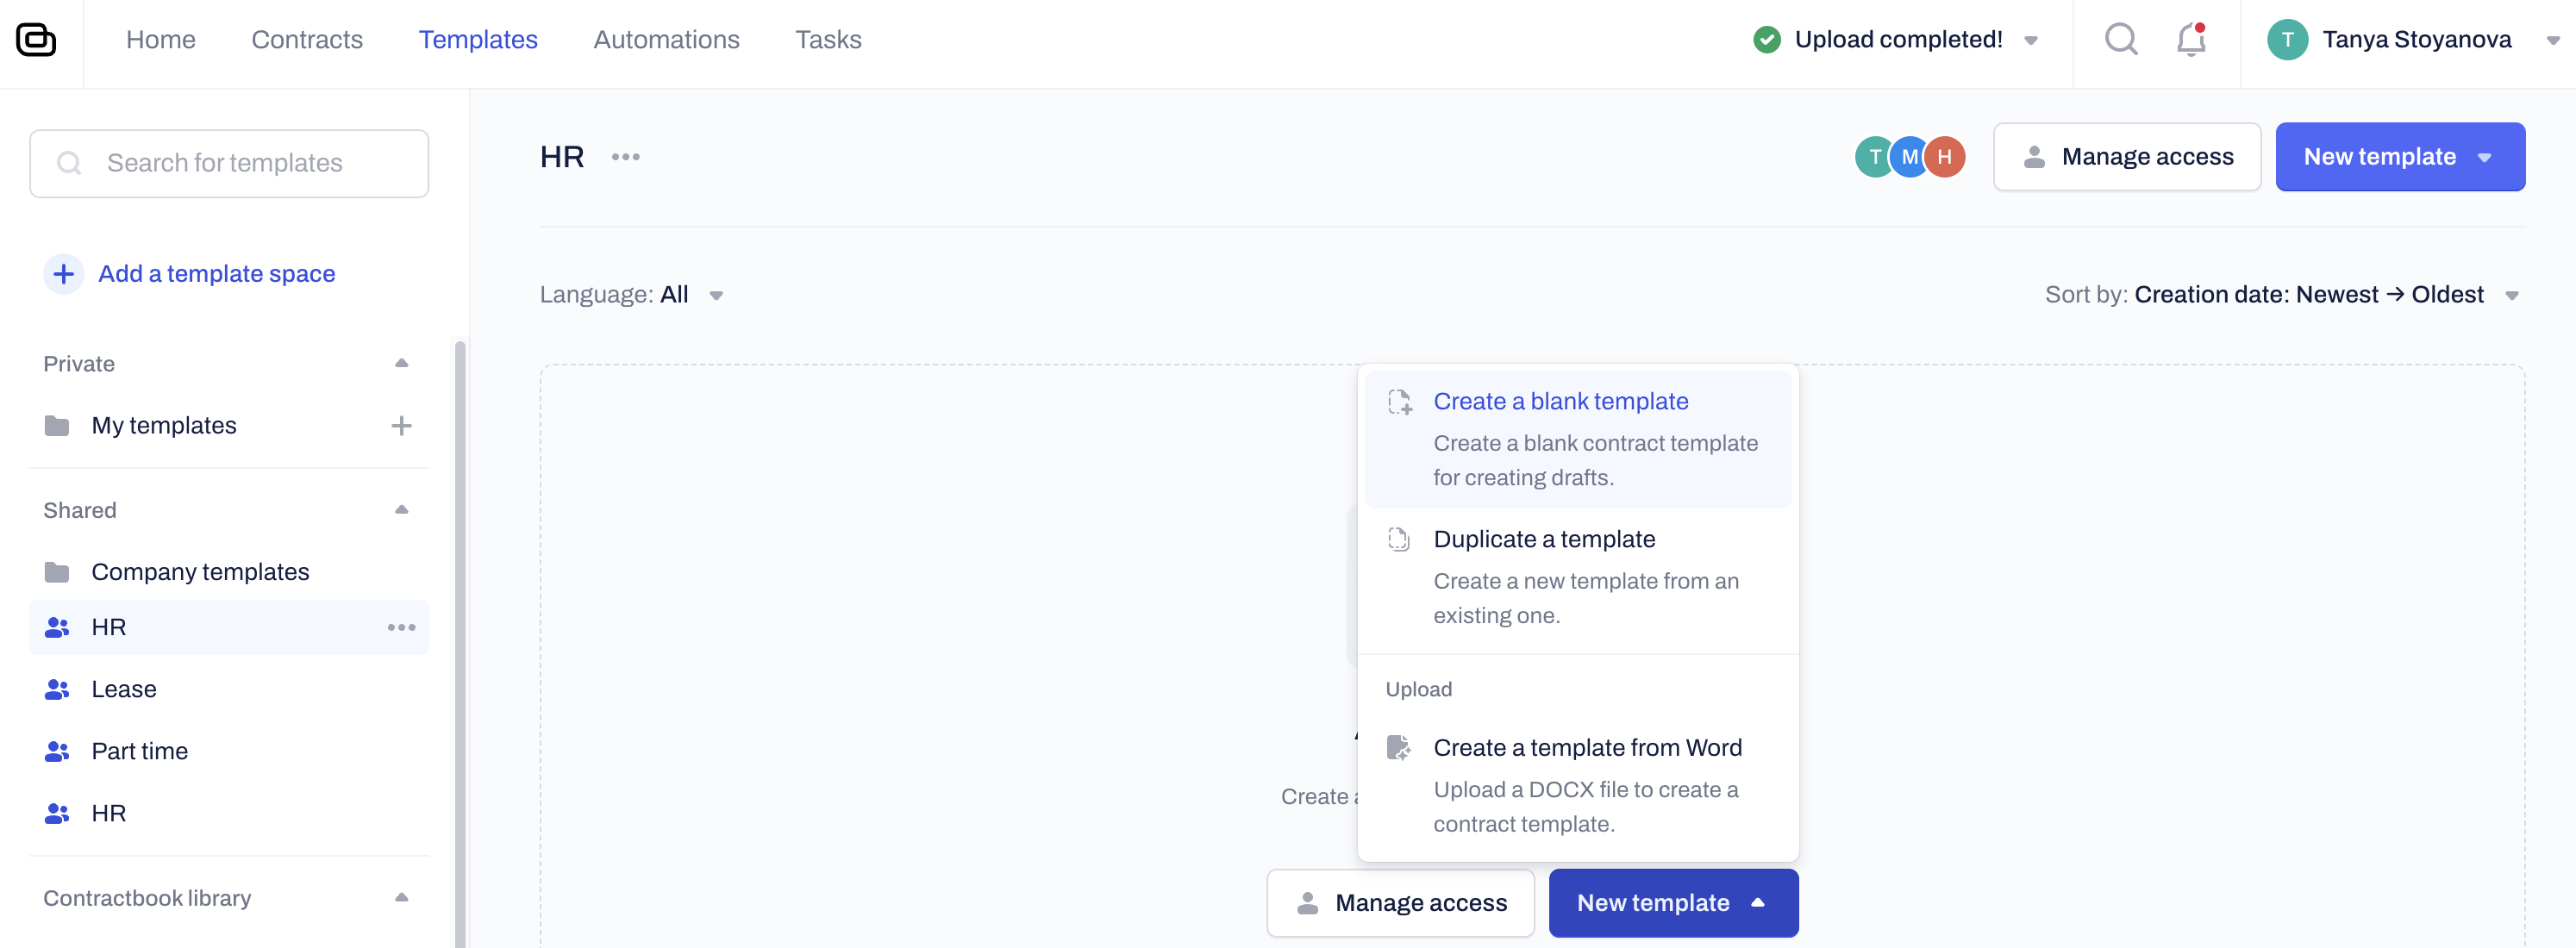The image size is (2576, 948).
Task: Click Manage access button in header
Action: (x=2126, y=157)
